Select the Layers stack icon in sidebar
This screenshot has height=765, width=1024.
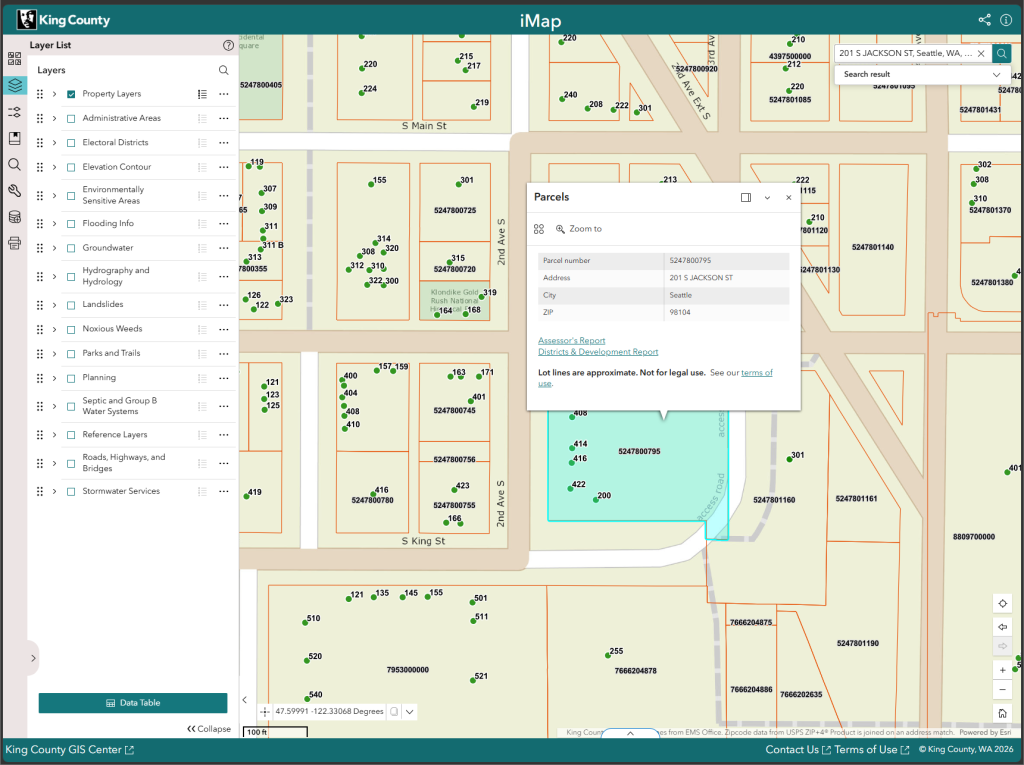[14, 86]
